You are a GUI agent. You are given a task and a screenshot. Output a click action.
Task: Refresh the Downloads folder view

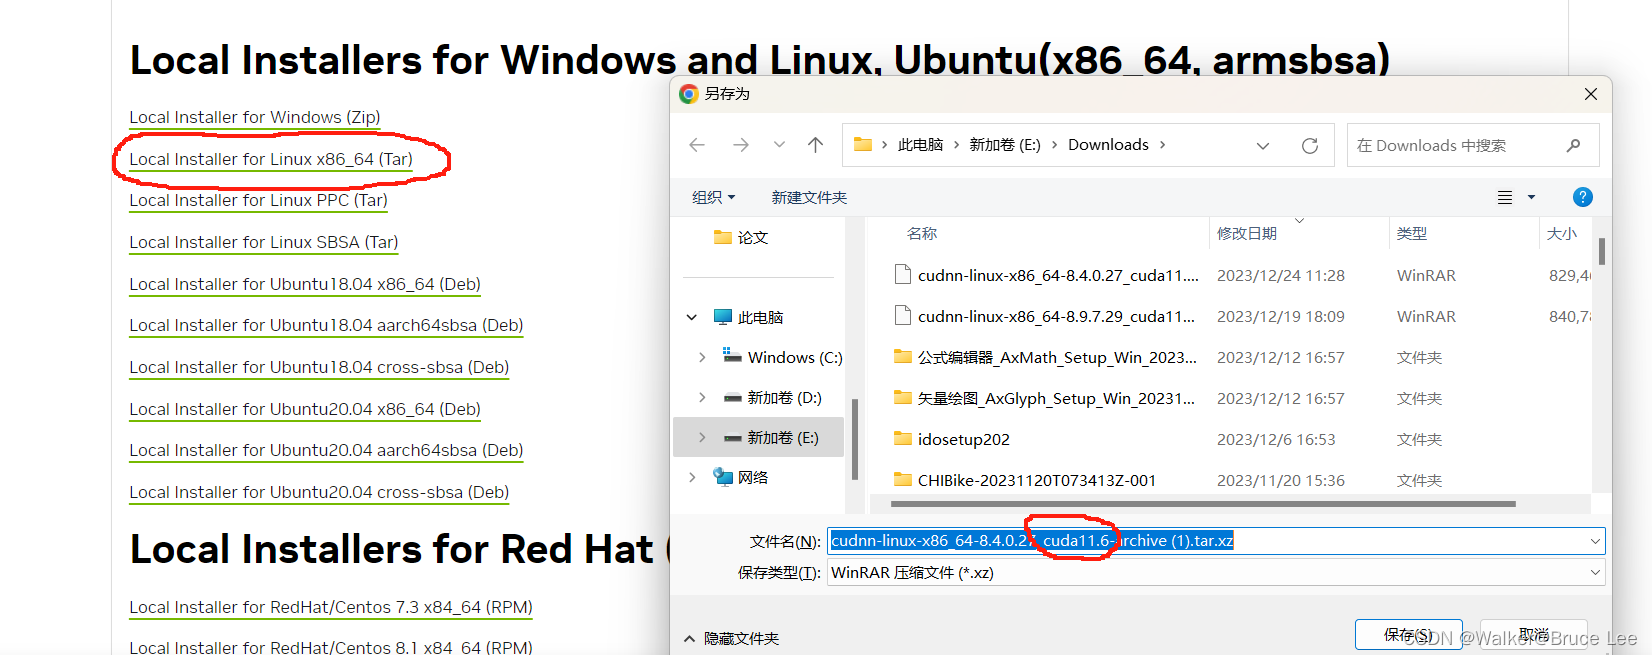pyautogui.click(x=1310, y=146)
